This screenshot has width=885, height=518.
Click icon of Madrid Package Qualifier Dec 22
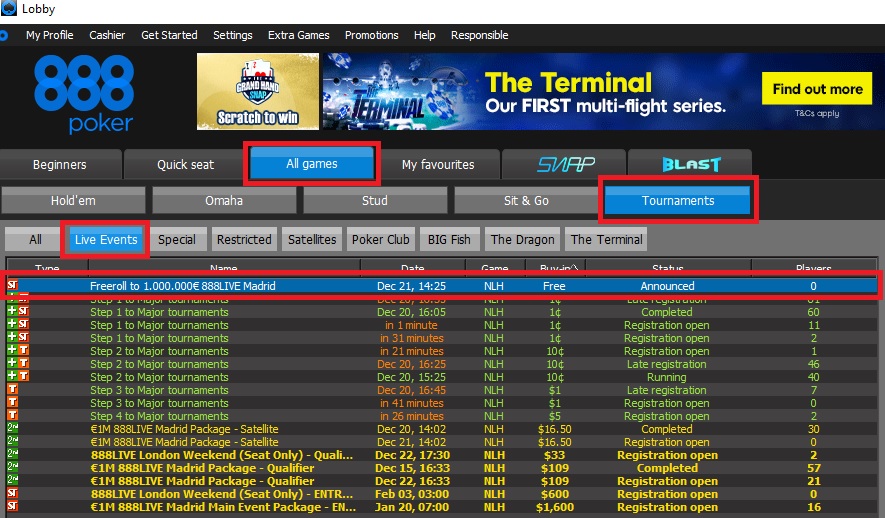click(12, 480)
